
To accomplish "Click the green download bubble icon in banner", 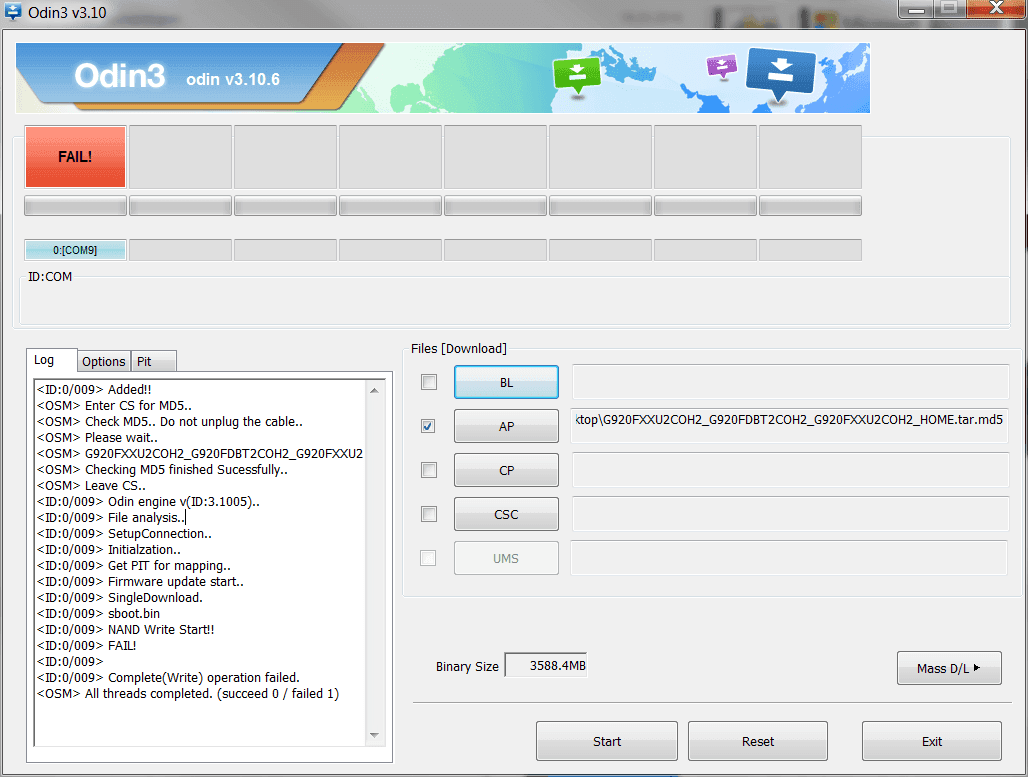I will [577, 76].
